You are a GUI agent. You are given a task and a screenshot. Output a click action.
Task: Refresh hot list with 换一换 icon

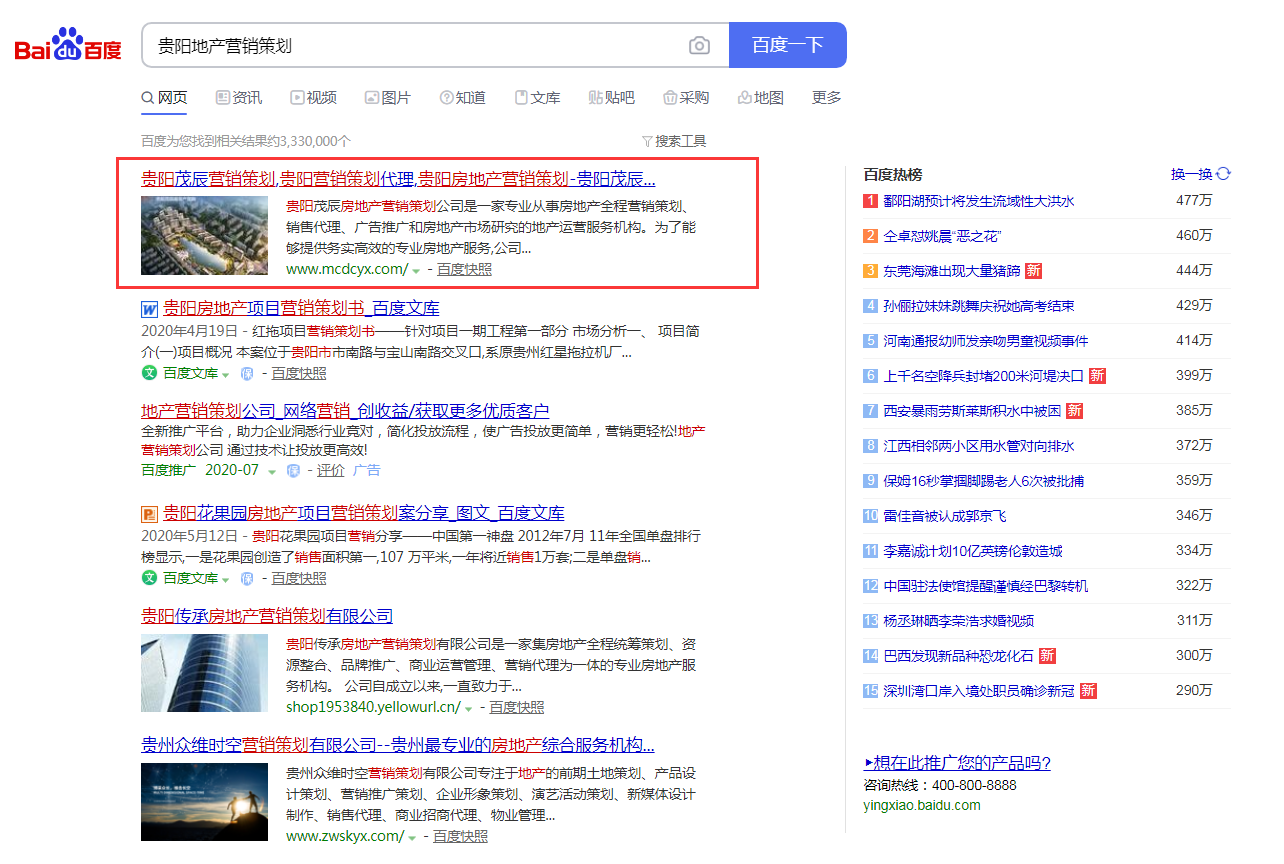(x=1223, y=174)
